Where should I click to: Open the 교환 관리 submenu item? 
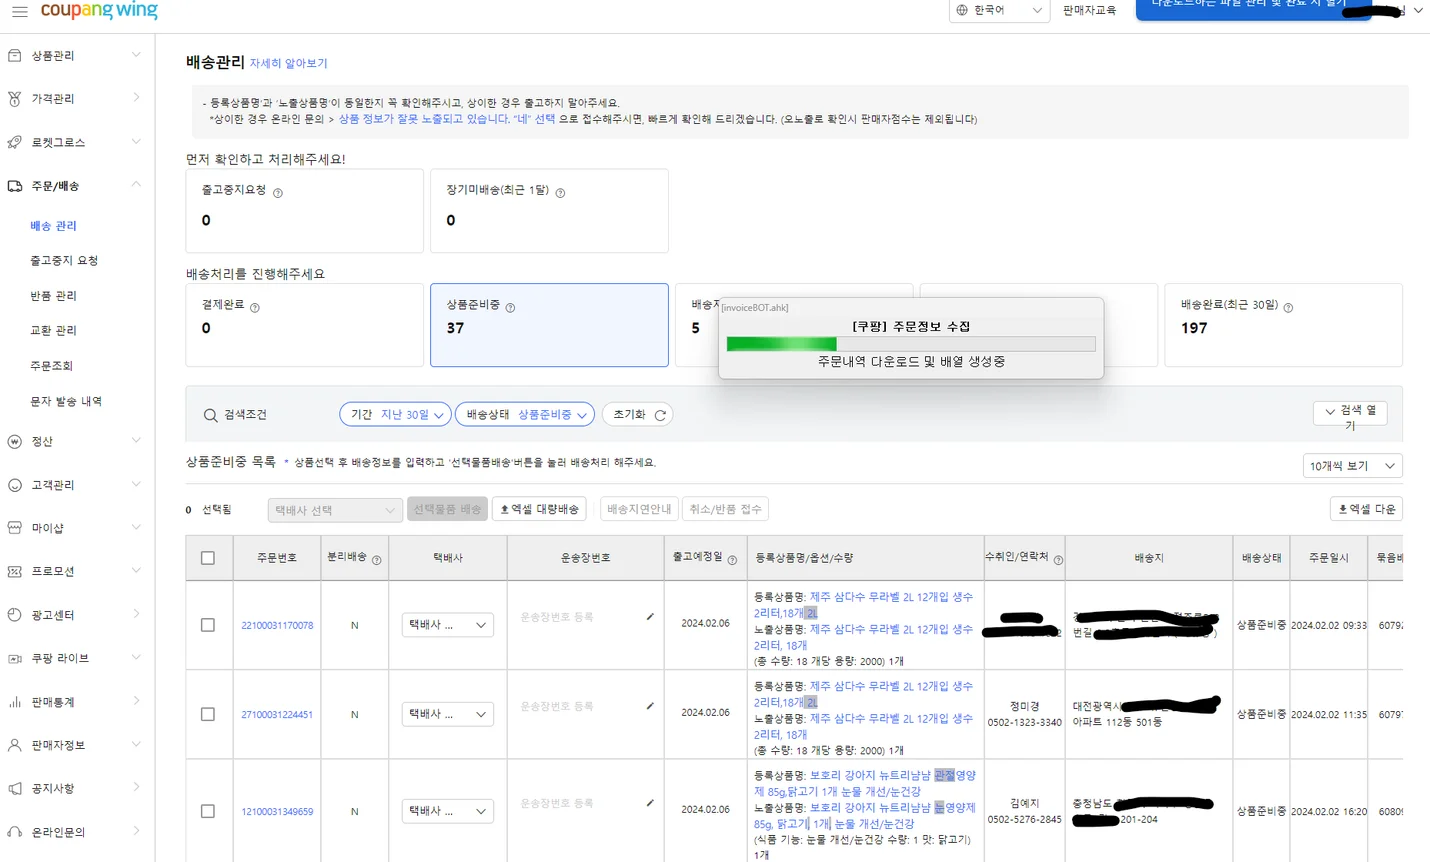[53, 330]
